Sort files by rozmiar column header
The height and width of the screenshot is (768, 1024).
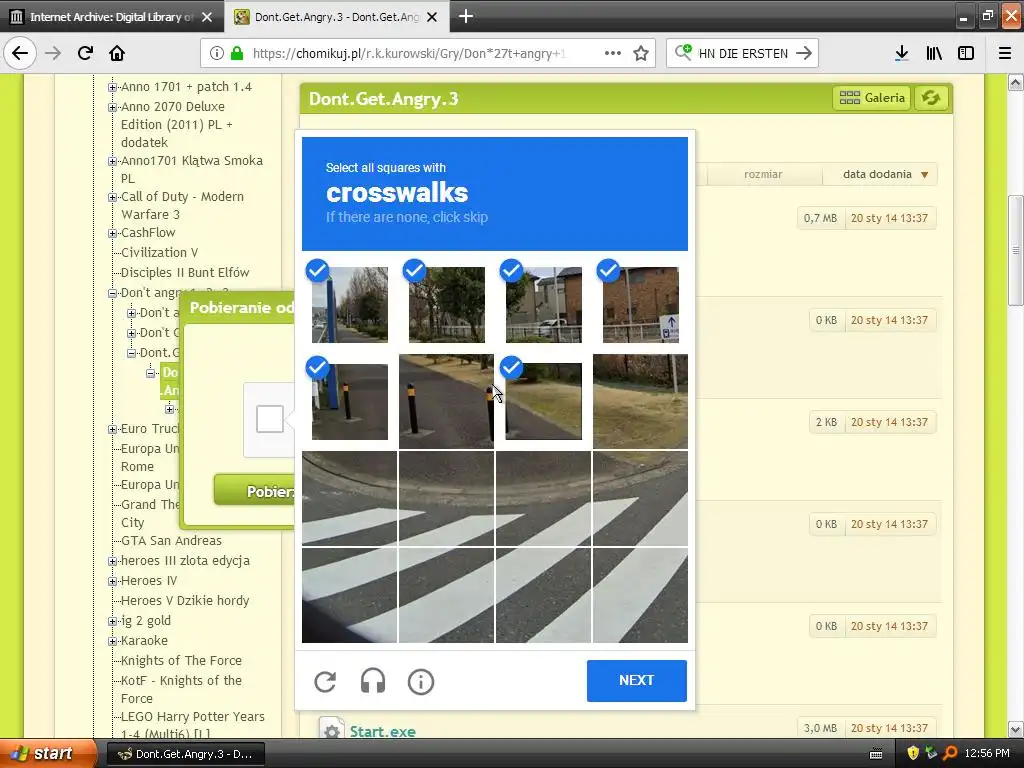763,174
